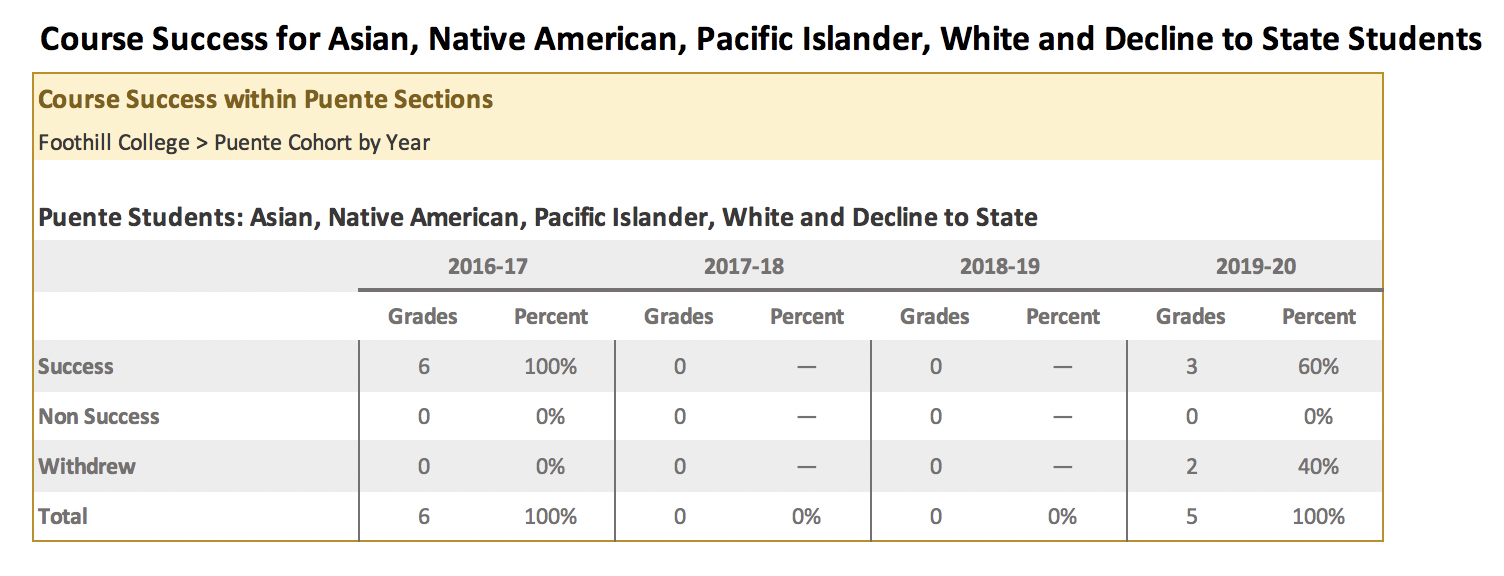Select the 2018-19 column header
Screen dimensions: 1504x576
click(x=999, y=266)
